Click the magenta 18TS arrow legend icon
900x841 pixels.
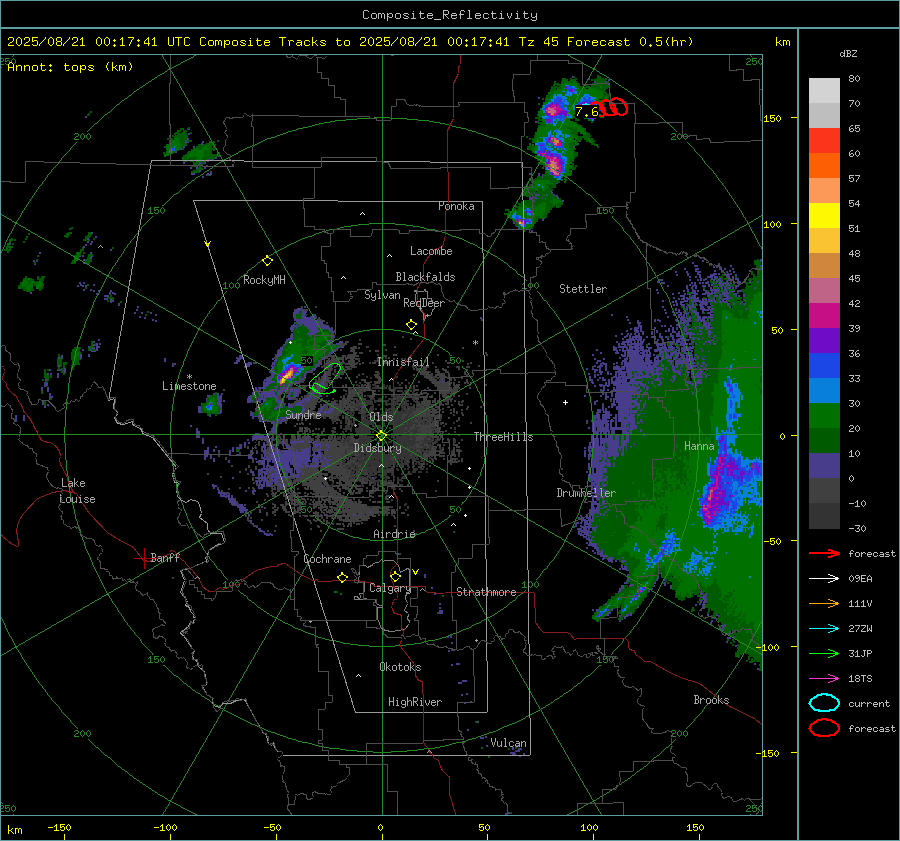824,679
